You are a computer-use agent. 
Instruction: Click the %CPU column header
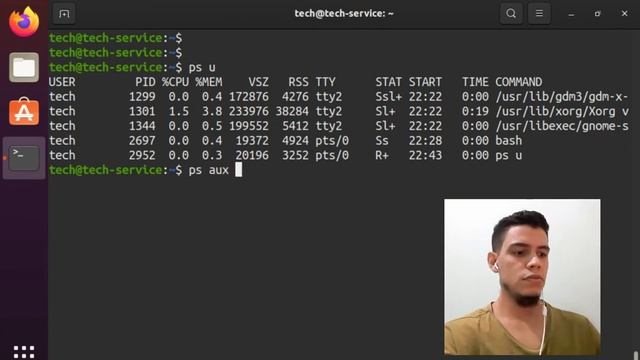(x=176, y=82)
